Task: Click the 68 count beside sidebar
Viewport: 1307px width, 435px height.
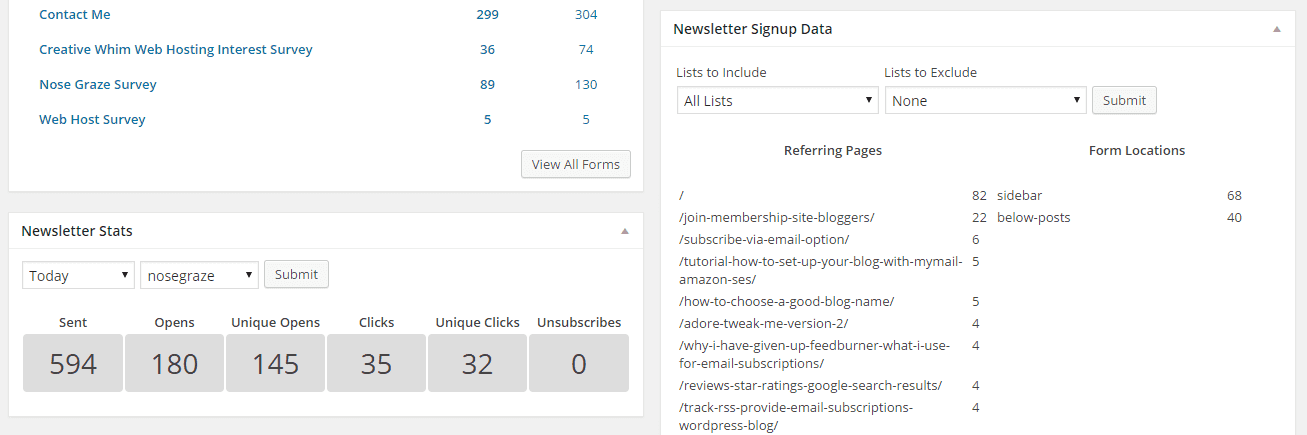Action: click(1234, 196)
